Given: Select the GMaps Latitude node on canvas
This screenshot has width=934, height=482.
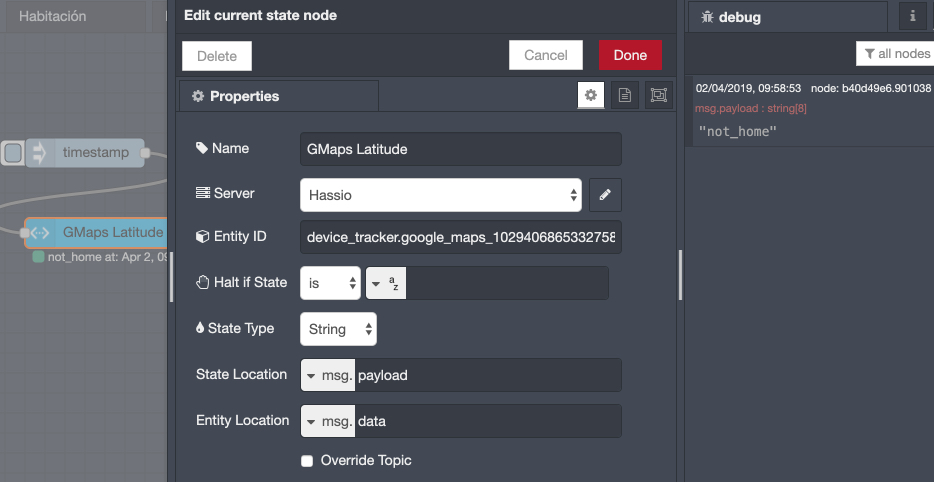Looking at the screenshot, I should point(98,232).
